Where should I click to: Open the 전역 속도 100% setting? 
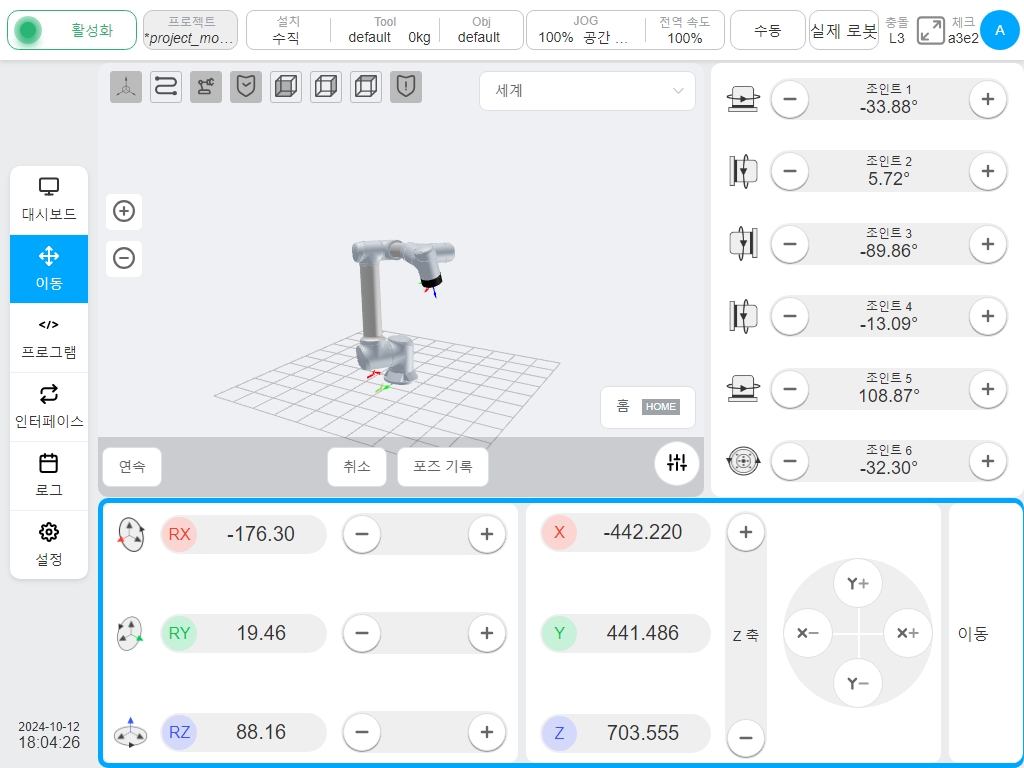pyautogui.click(x=684, y=30)
